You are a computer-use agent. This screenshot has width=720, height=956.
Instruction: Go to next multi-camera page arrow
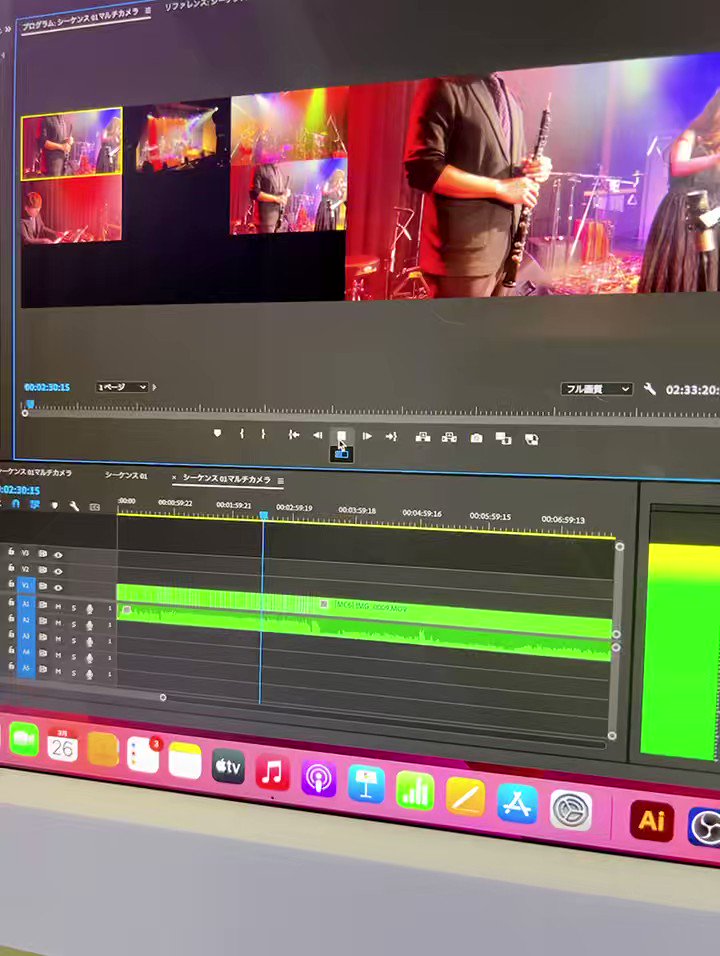click(155, 387)
